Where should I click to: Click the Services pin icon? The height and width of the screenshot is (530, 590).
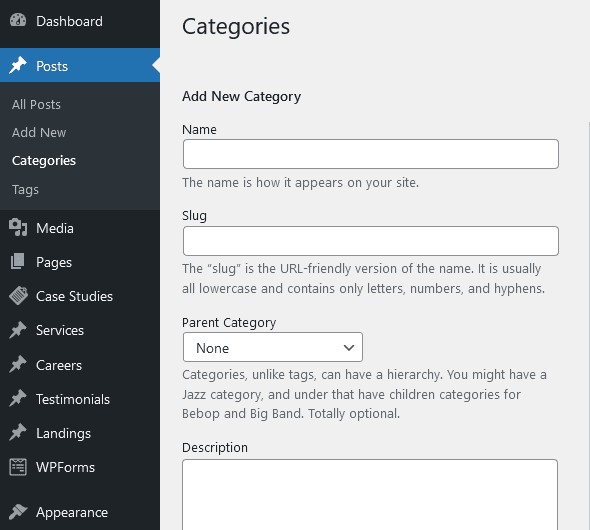coord(18,330)
